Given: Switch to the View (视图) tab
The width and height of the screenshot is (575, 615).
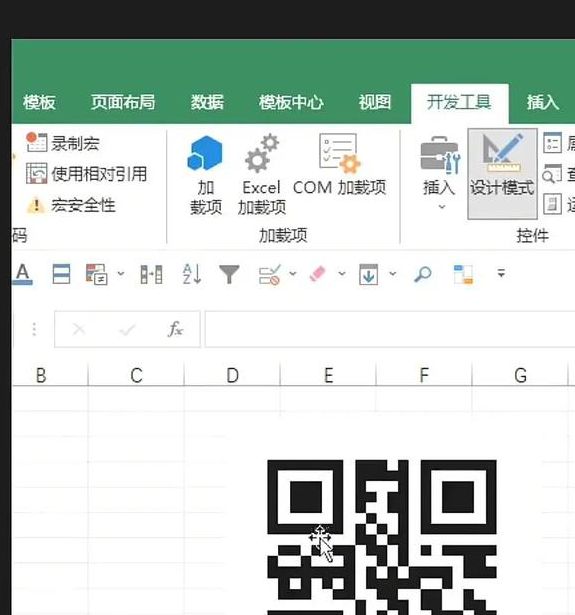Looking at the screenshot, I should (x=375, y=102).
